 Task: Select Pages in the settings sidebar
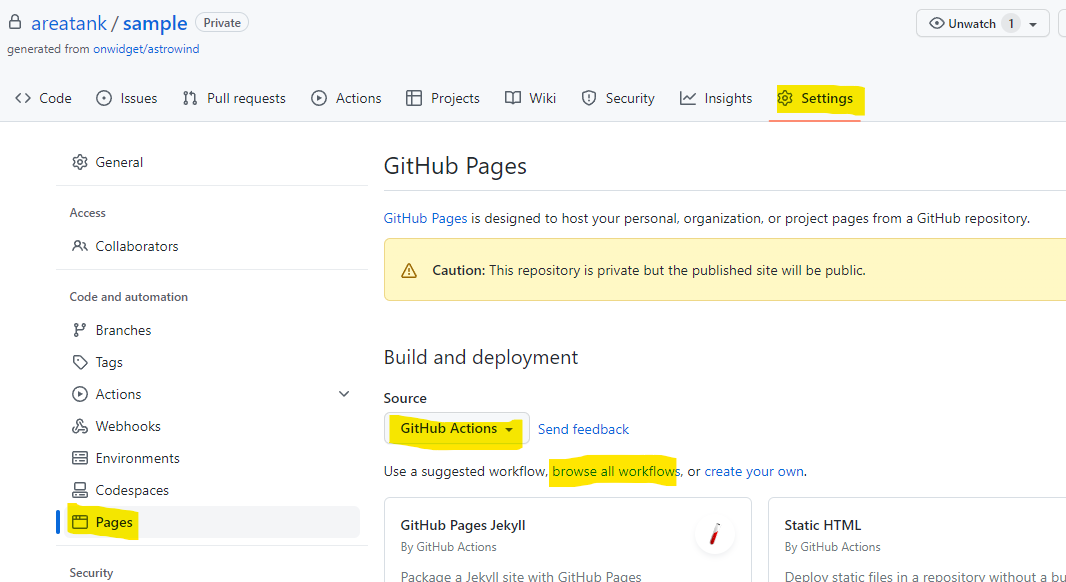point(114,522)
